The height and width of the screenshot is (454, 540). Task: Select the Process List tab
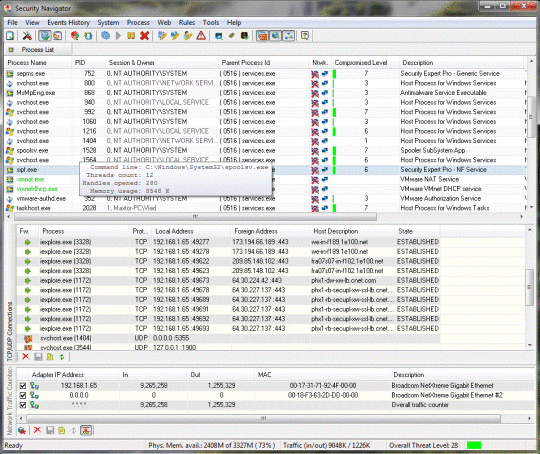click(x=38, y=50)
